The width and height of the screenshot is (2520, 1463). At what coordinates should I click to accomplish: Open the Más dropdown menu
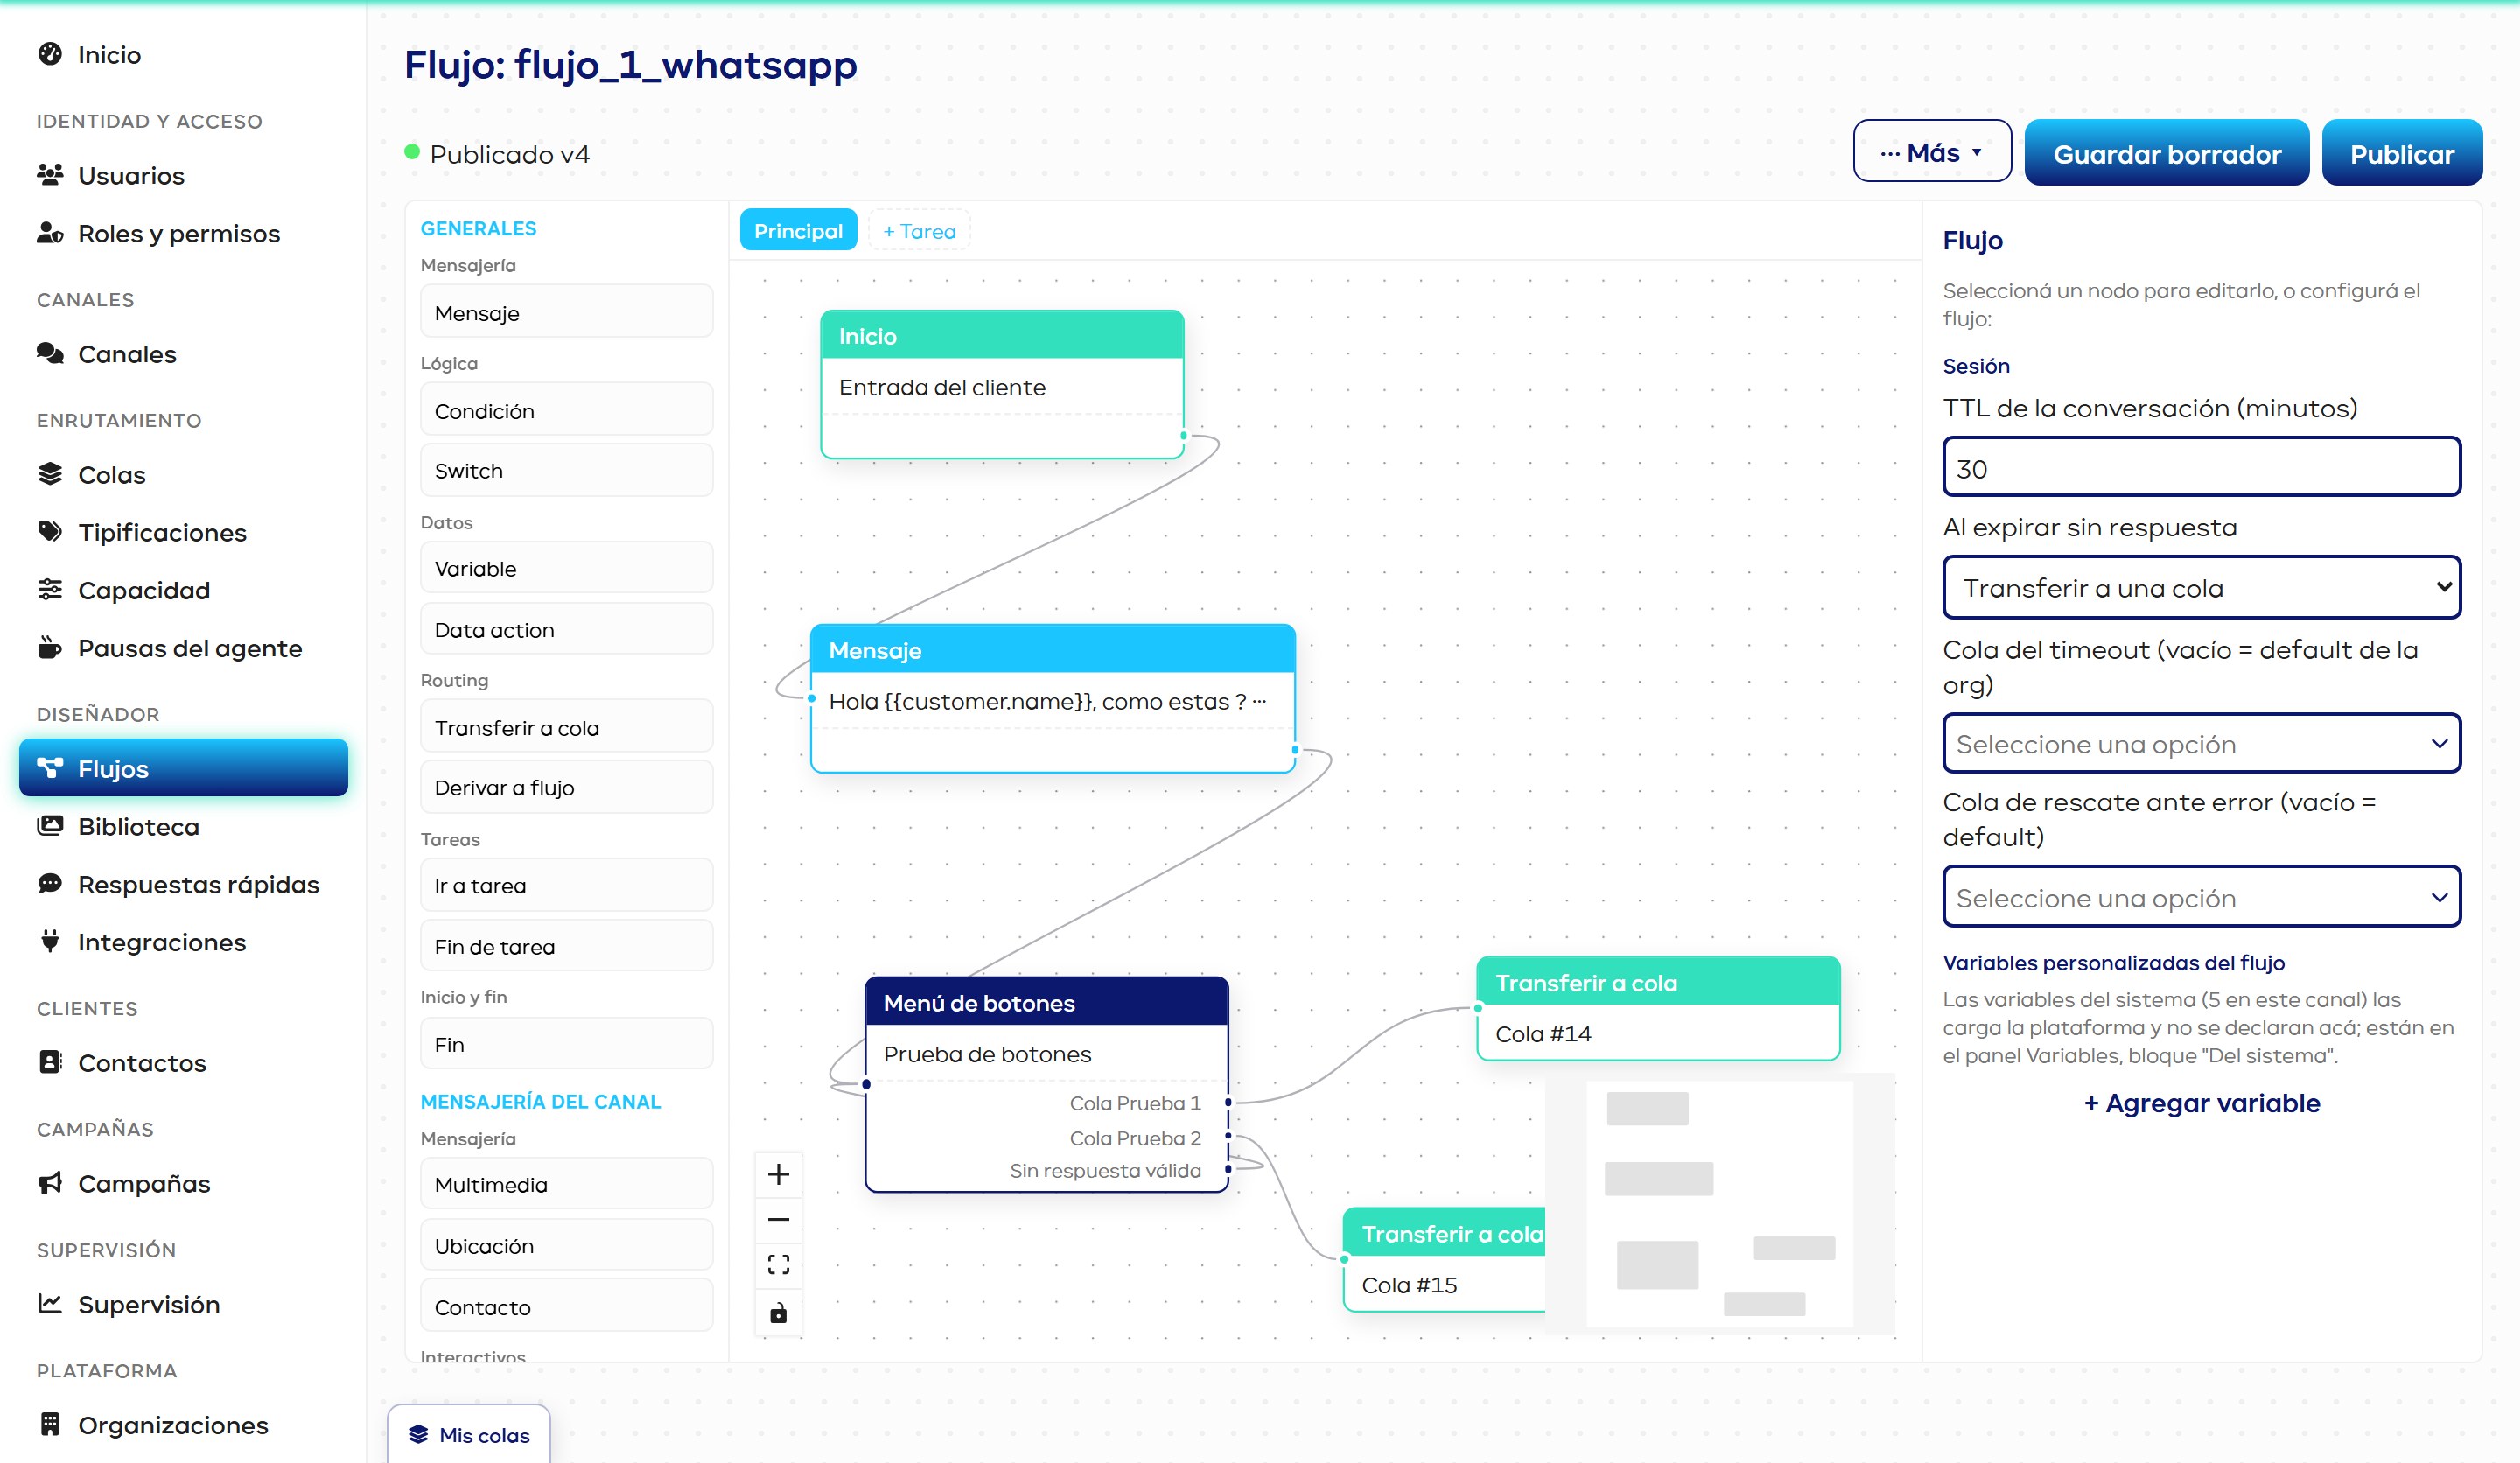pos(1931,152)
